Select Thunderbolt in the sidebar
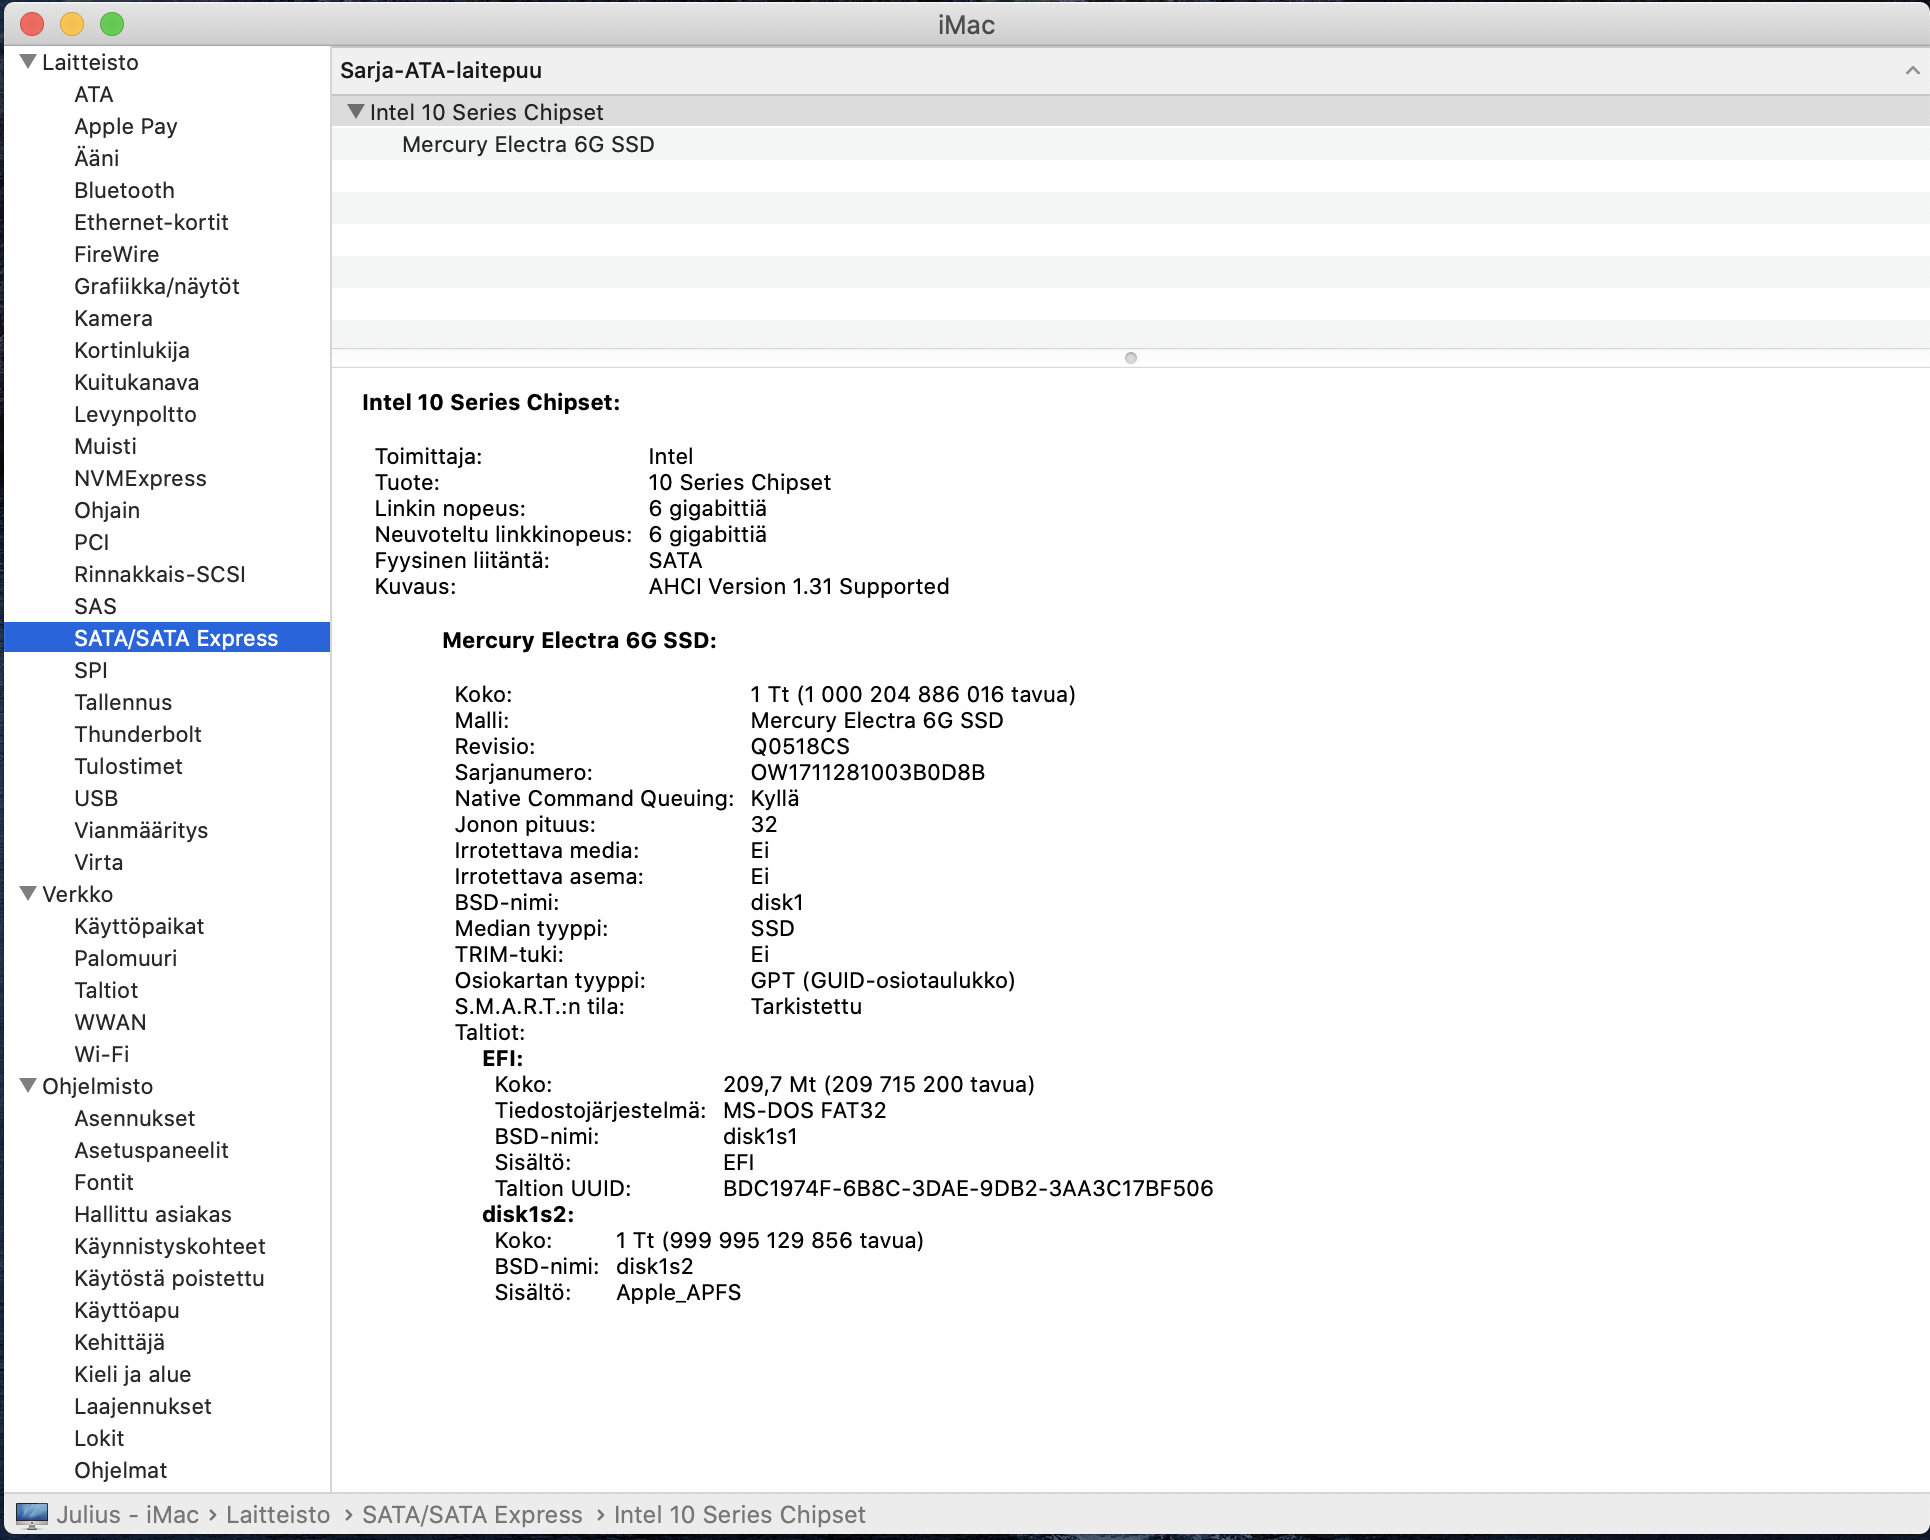Screen dimensions: 1930x1540 coord(138,734)
